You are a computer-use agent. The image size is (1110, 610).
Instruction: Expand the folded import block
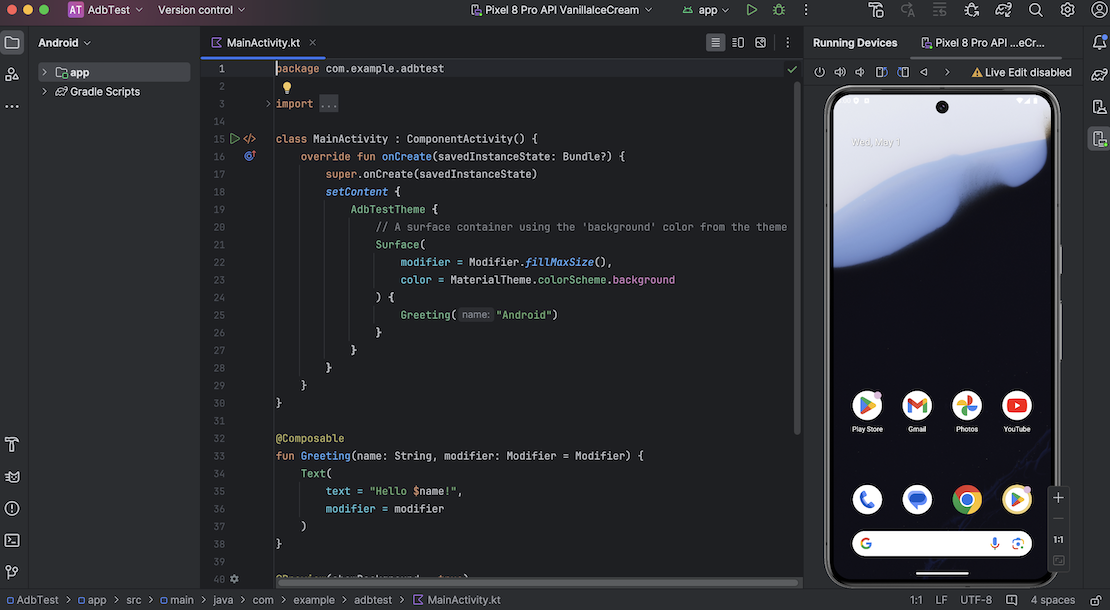point(268,103)
